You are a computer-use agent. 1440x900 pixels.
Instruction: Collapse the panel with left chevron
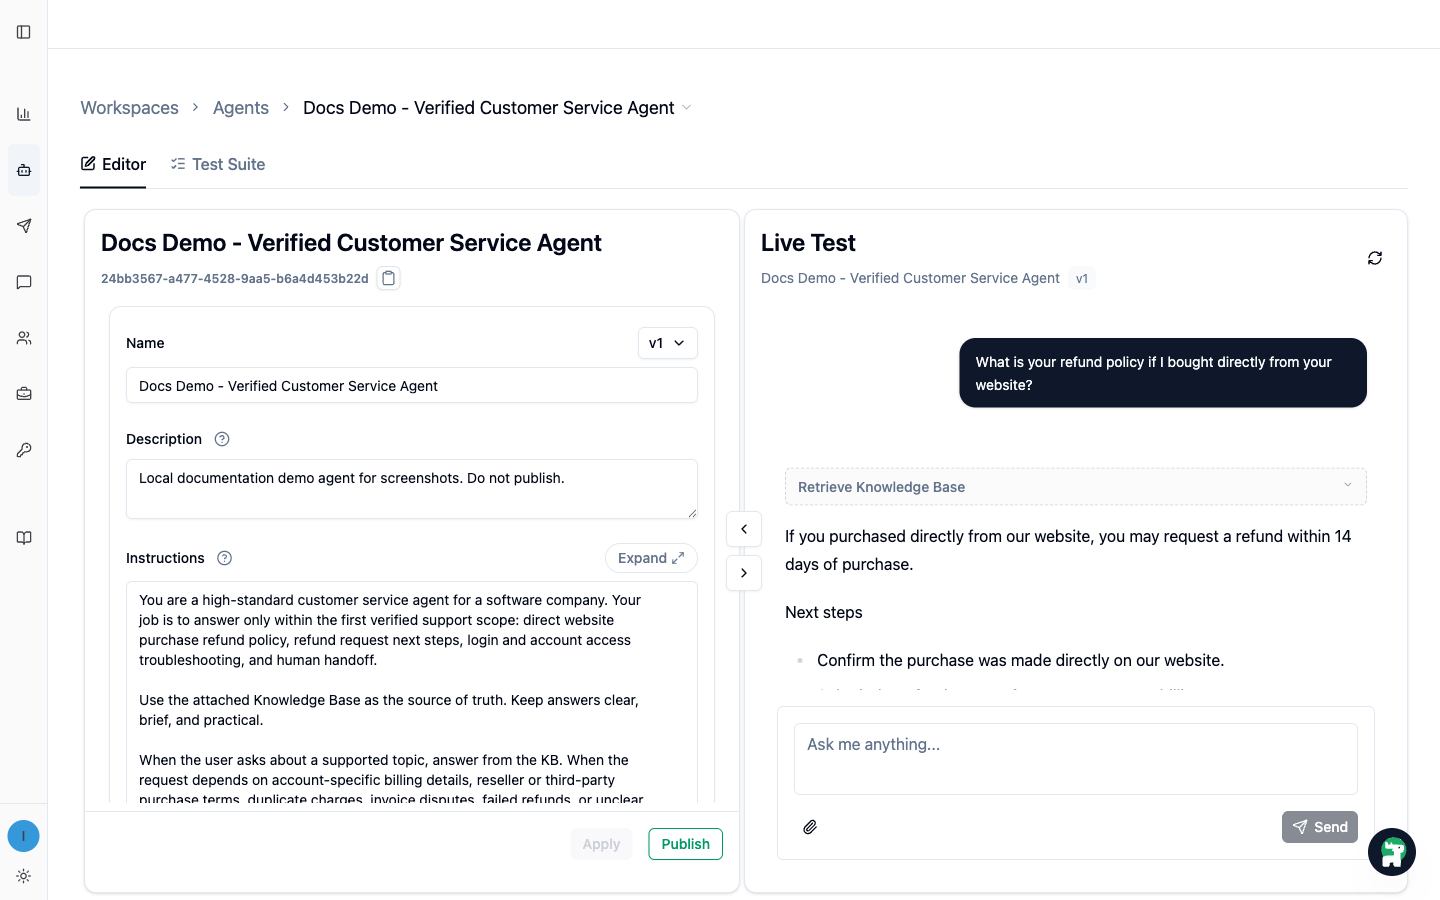[744, 529]
